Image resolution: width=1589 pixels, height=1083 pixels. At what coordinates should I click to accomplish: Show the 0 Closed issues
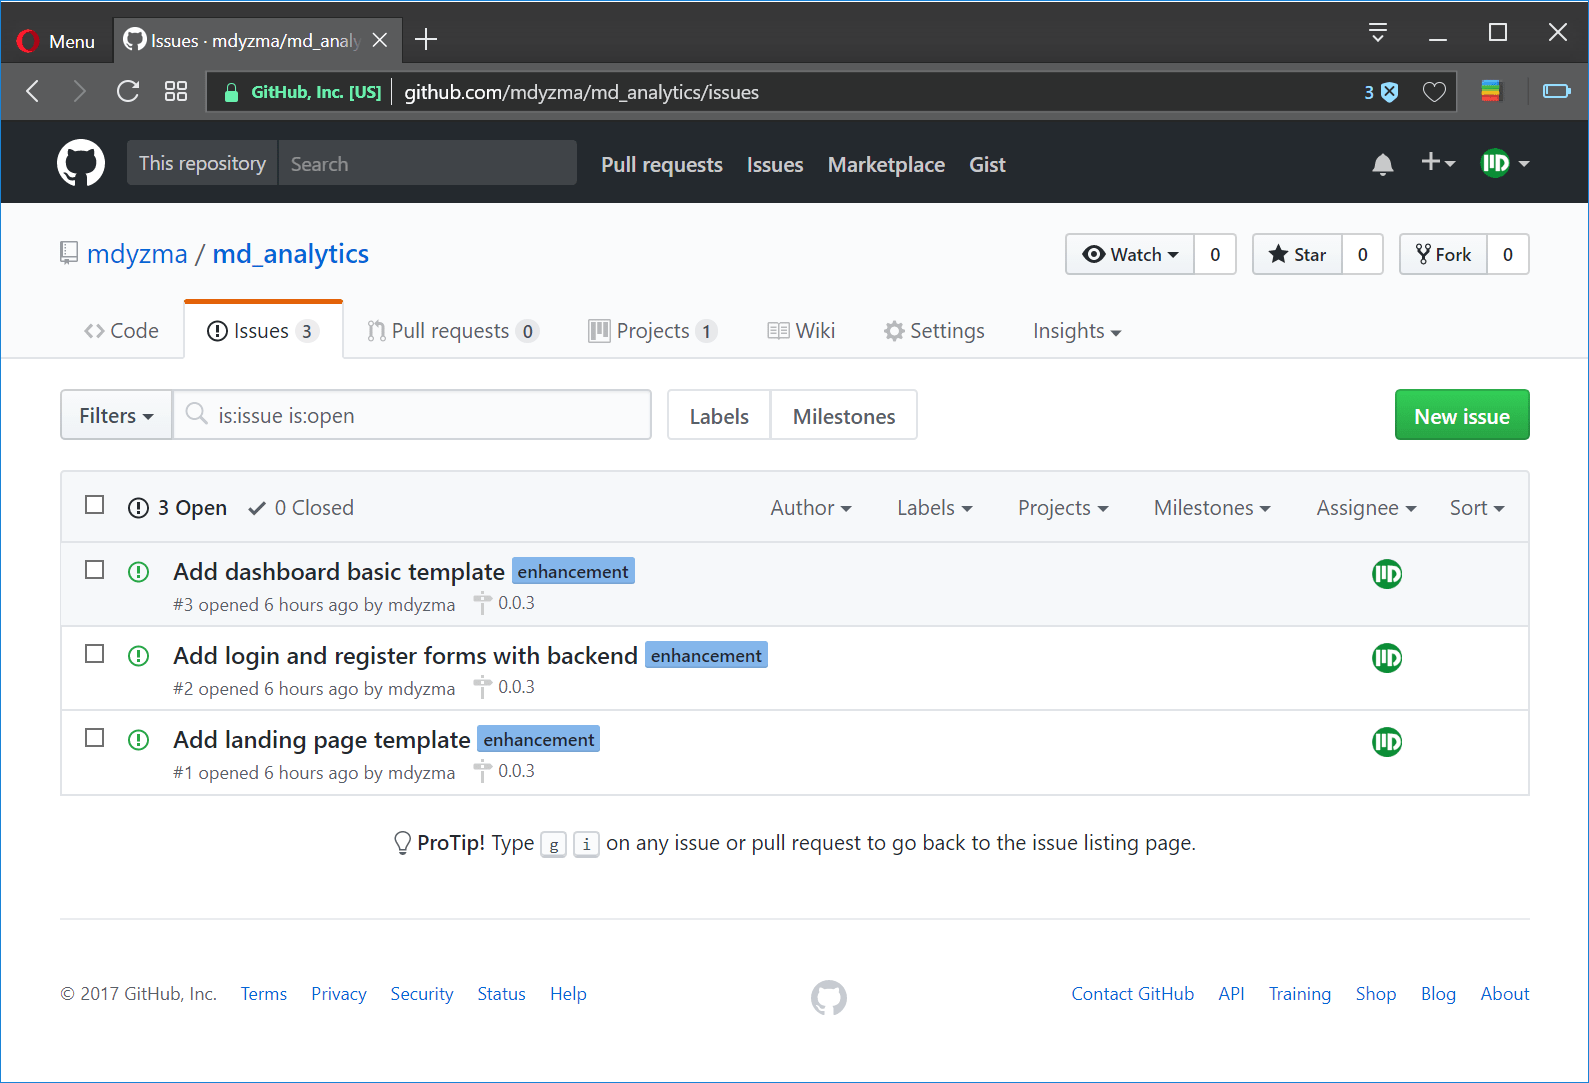301,508
